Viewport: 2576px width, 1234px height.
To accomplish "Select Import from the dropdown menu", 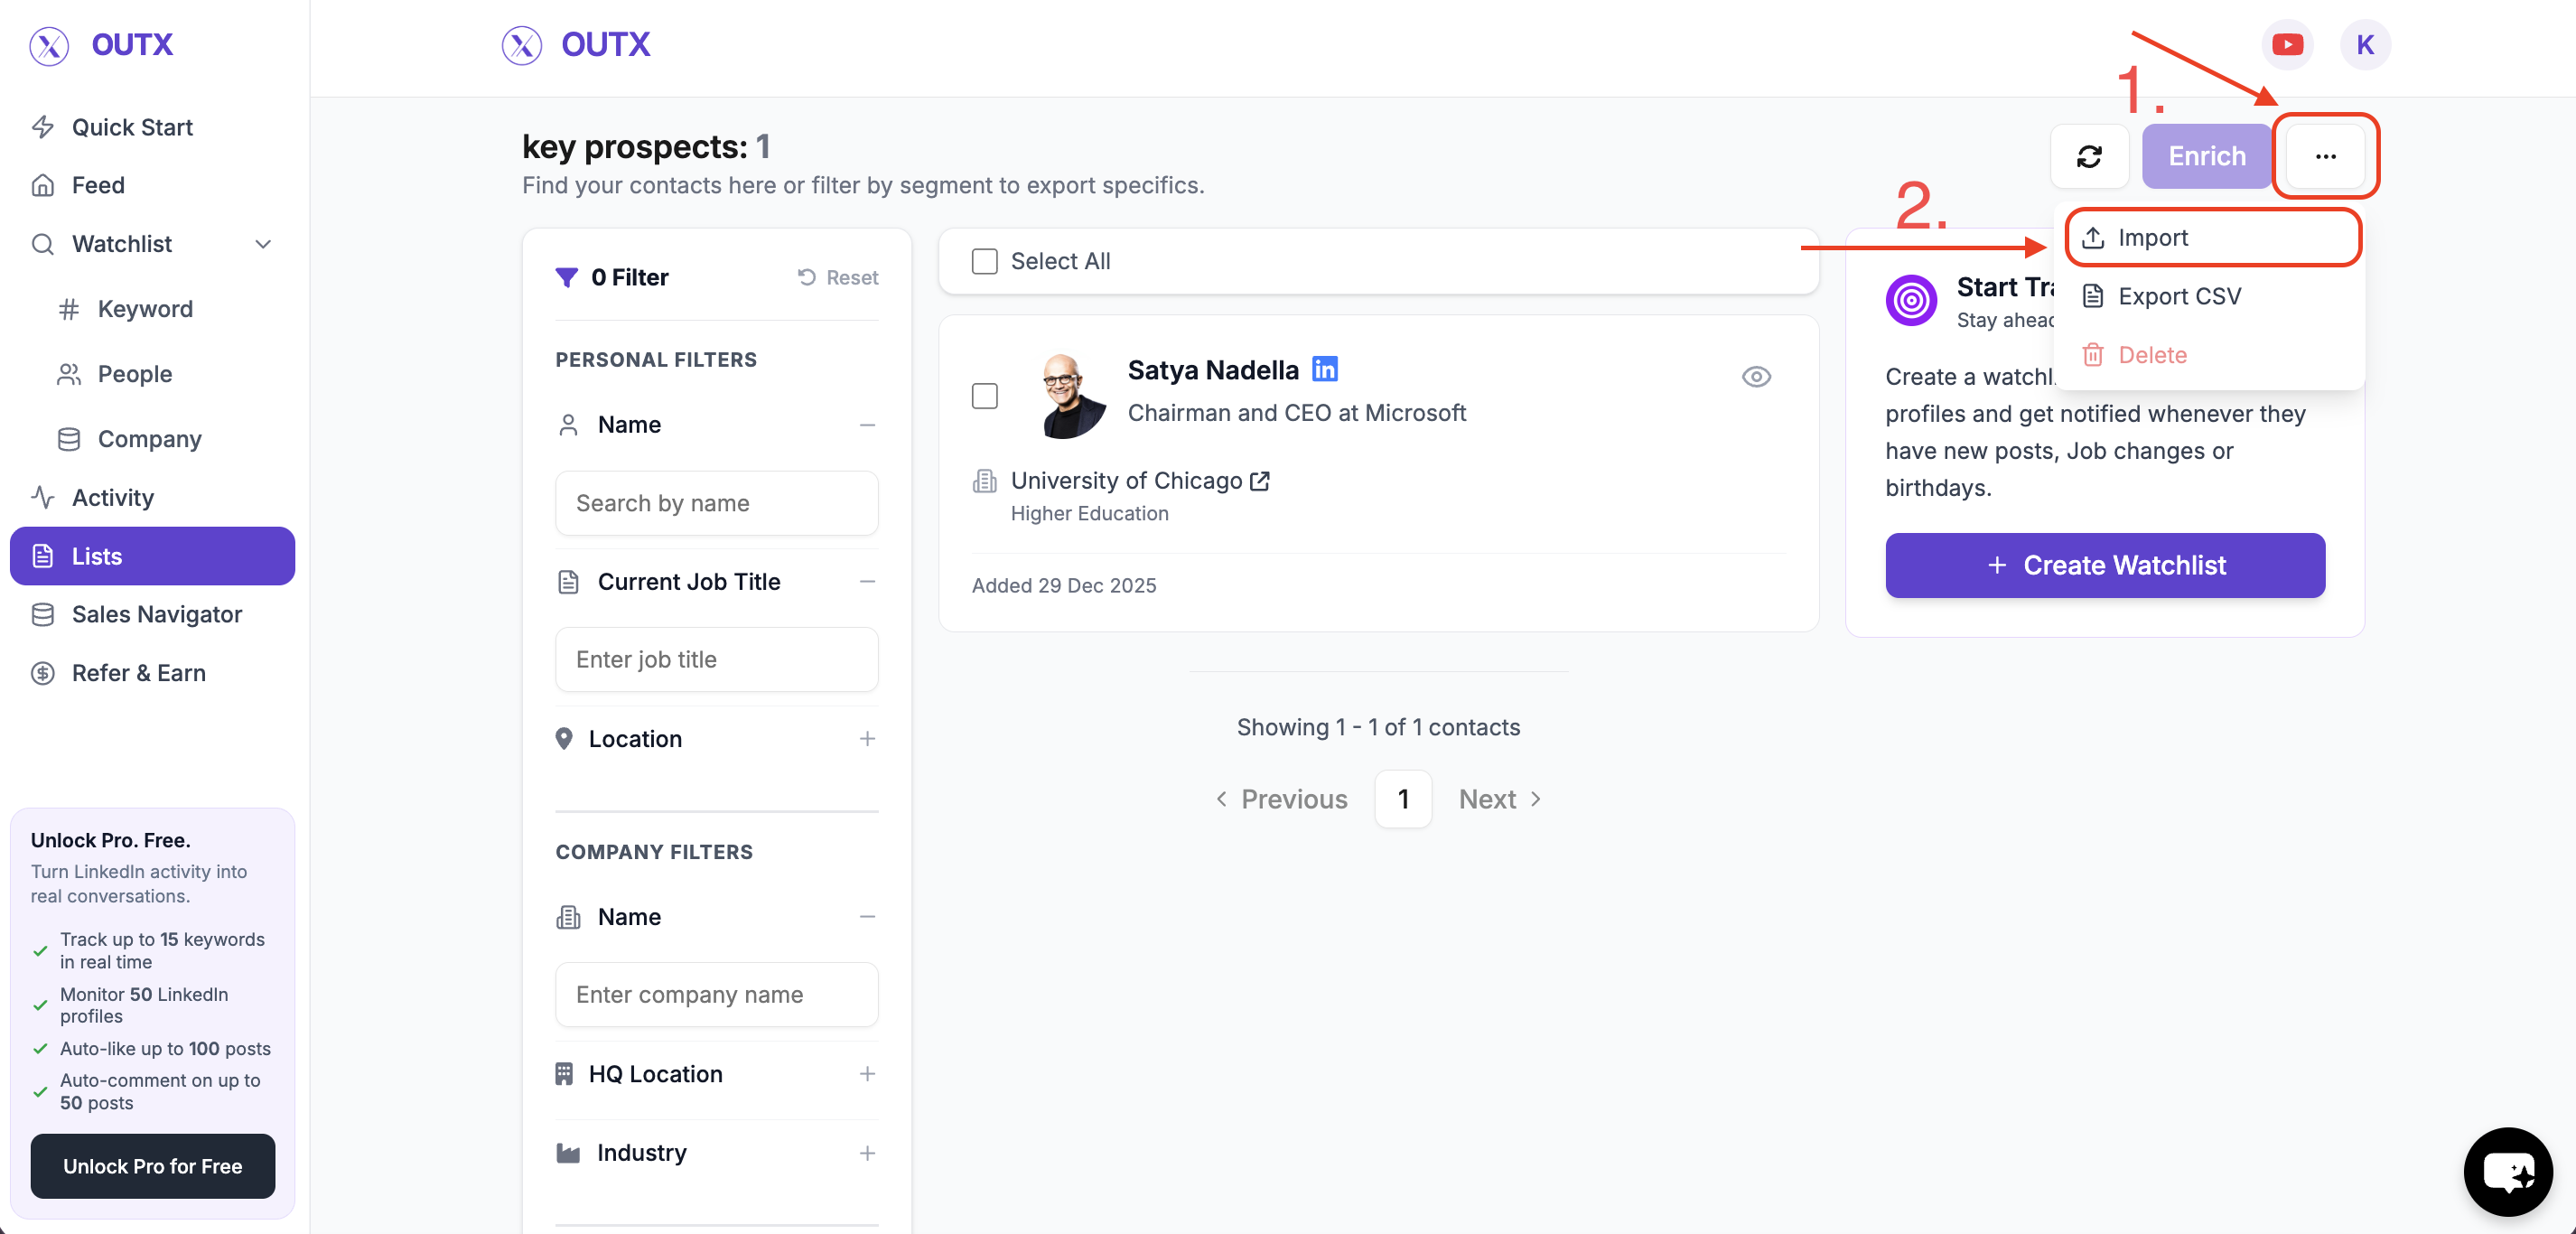I will point(2152,238).
